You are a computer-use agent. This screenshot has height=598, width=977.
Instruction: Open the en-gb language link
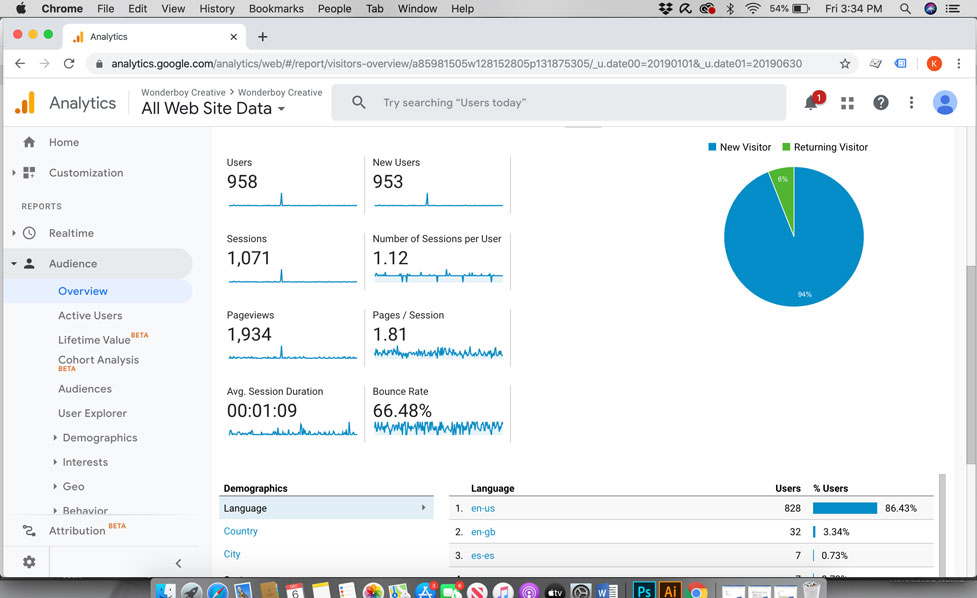tap(481, 531)
